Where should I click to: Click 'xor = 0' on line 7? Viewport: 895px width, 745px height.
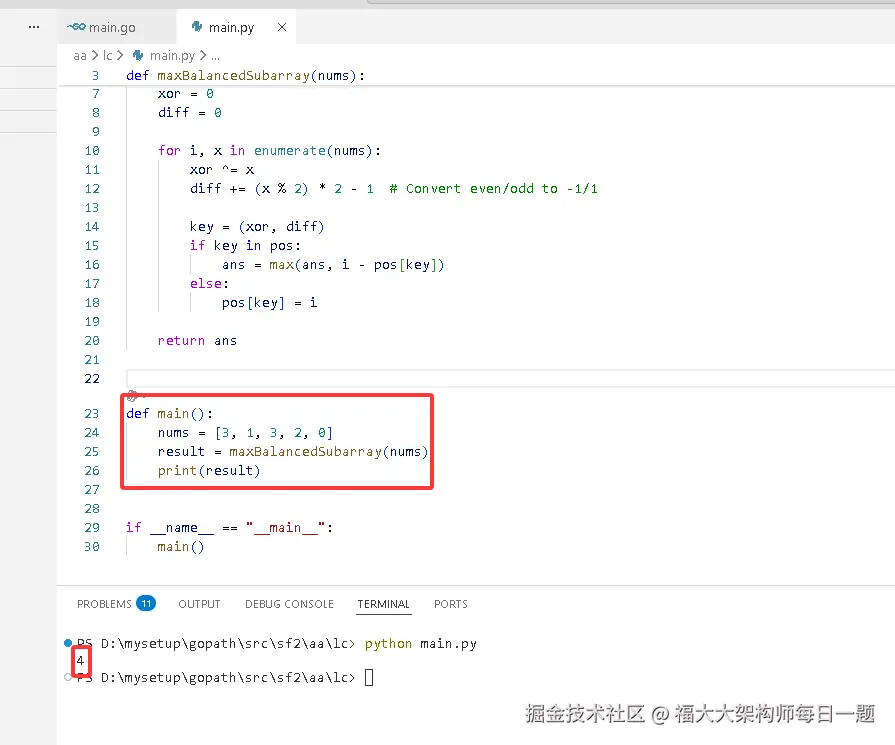tap(186, 94)
